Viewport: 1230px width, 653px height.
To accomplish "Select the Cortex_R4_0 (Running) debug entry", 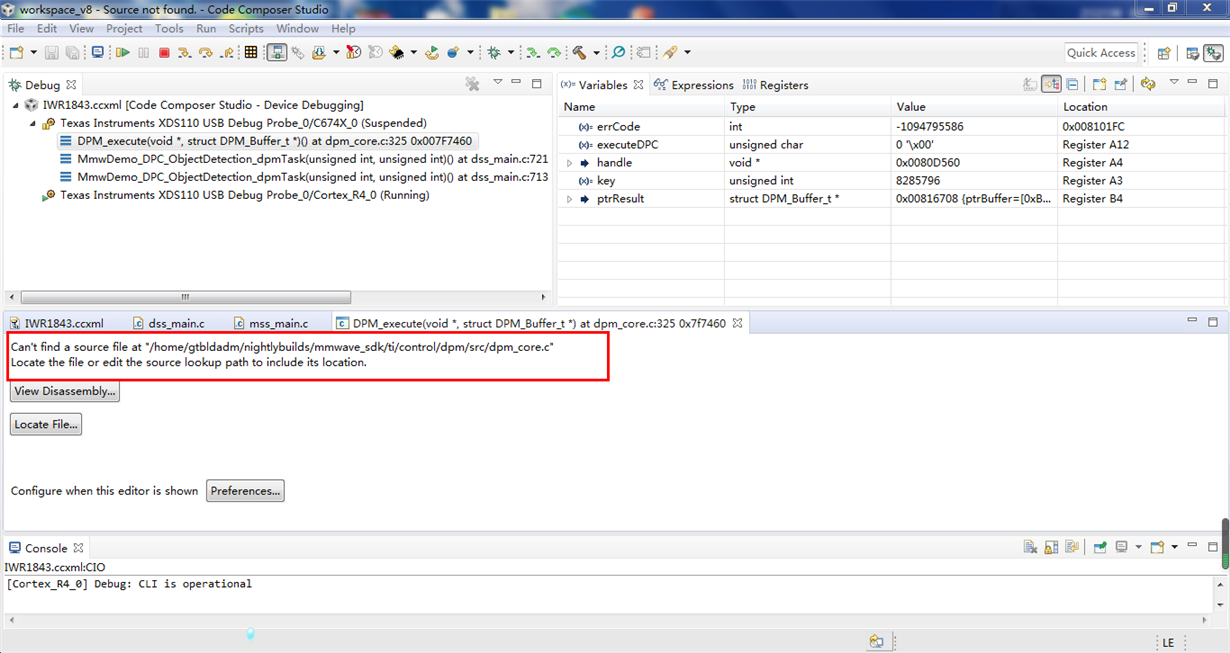I will 235,195.
